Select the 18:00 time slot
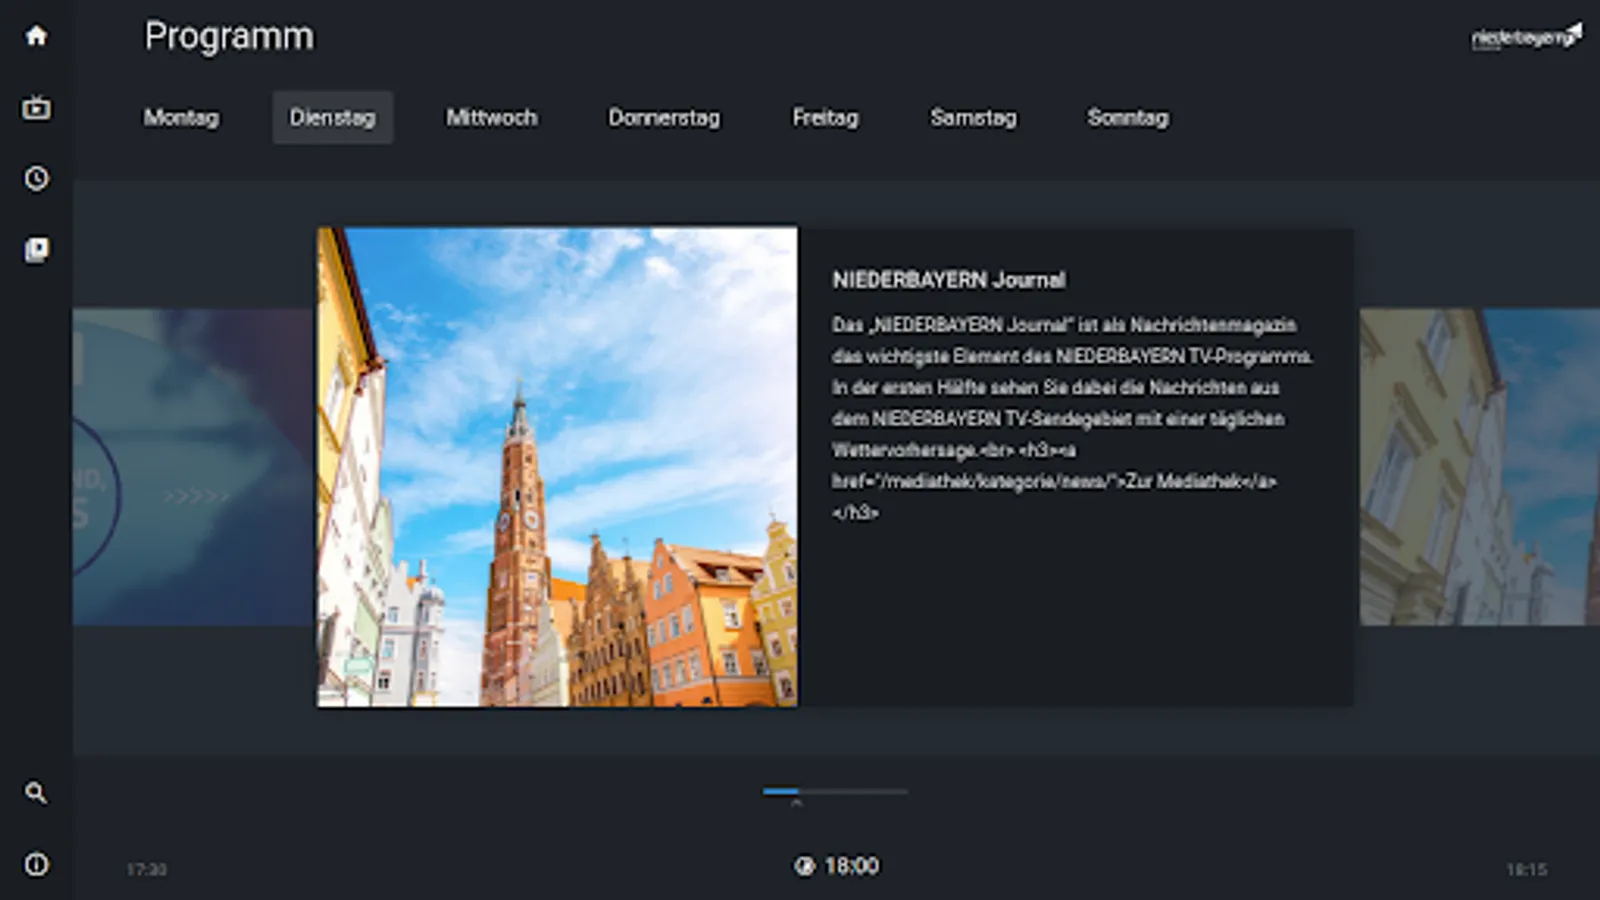The height and width of the screenshot is (900, 1600). click(x=851, y=866)
